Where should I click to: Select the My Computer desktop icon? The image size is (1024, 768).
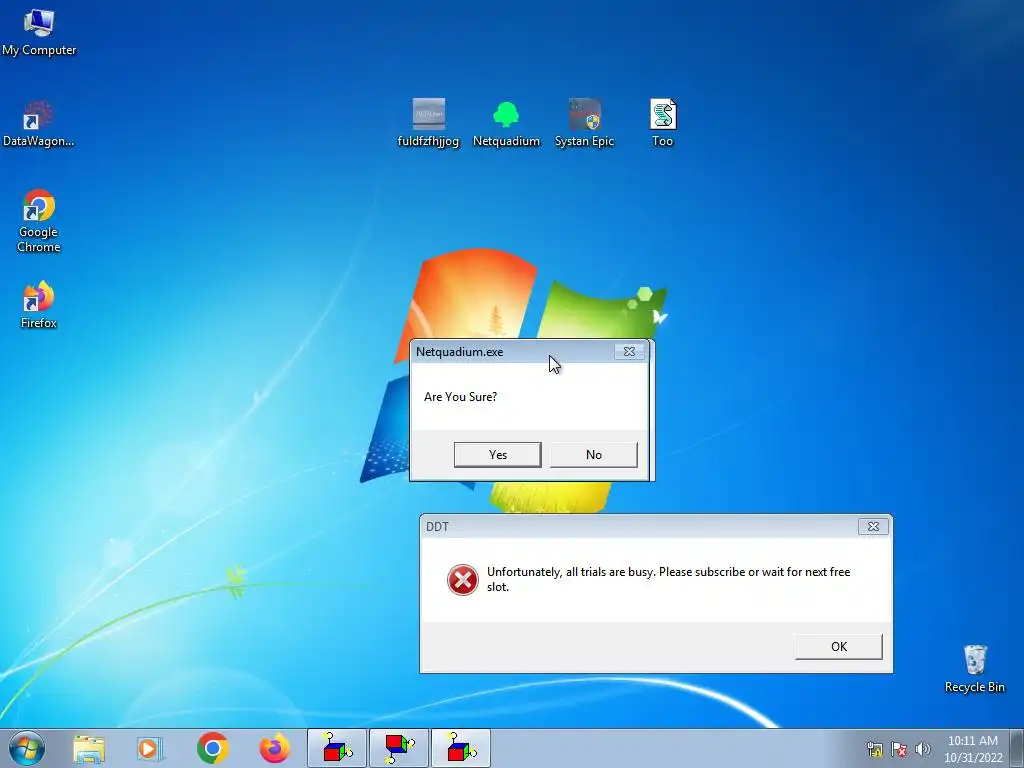pos(39,33)
